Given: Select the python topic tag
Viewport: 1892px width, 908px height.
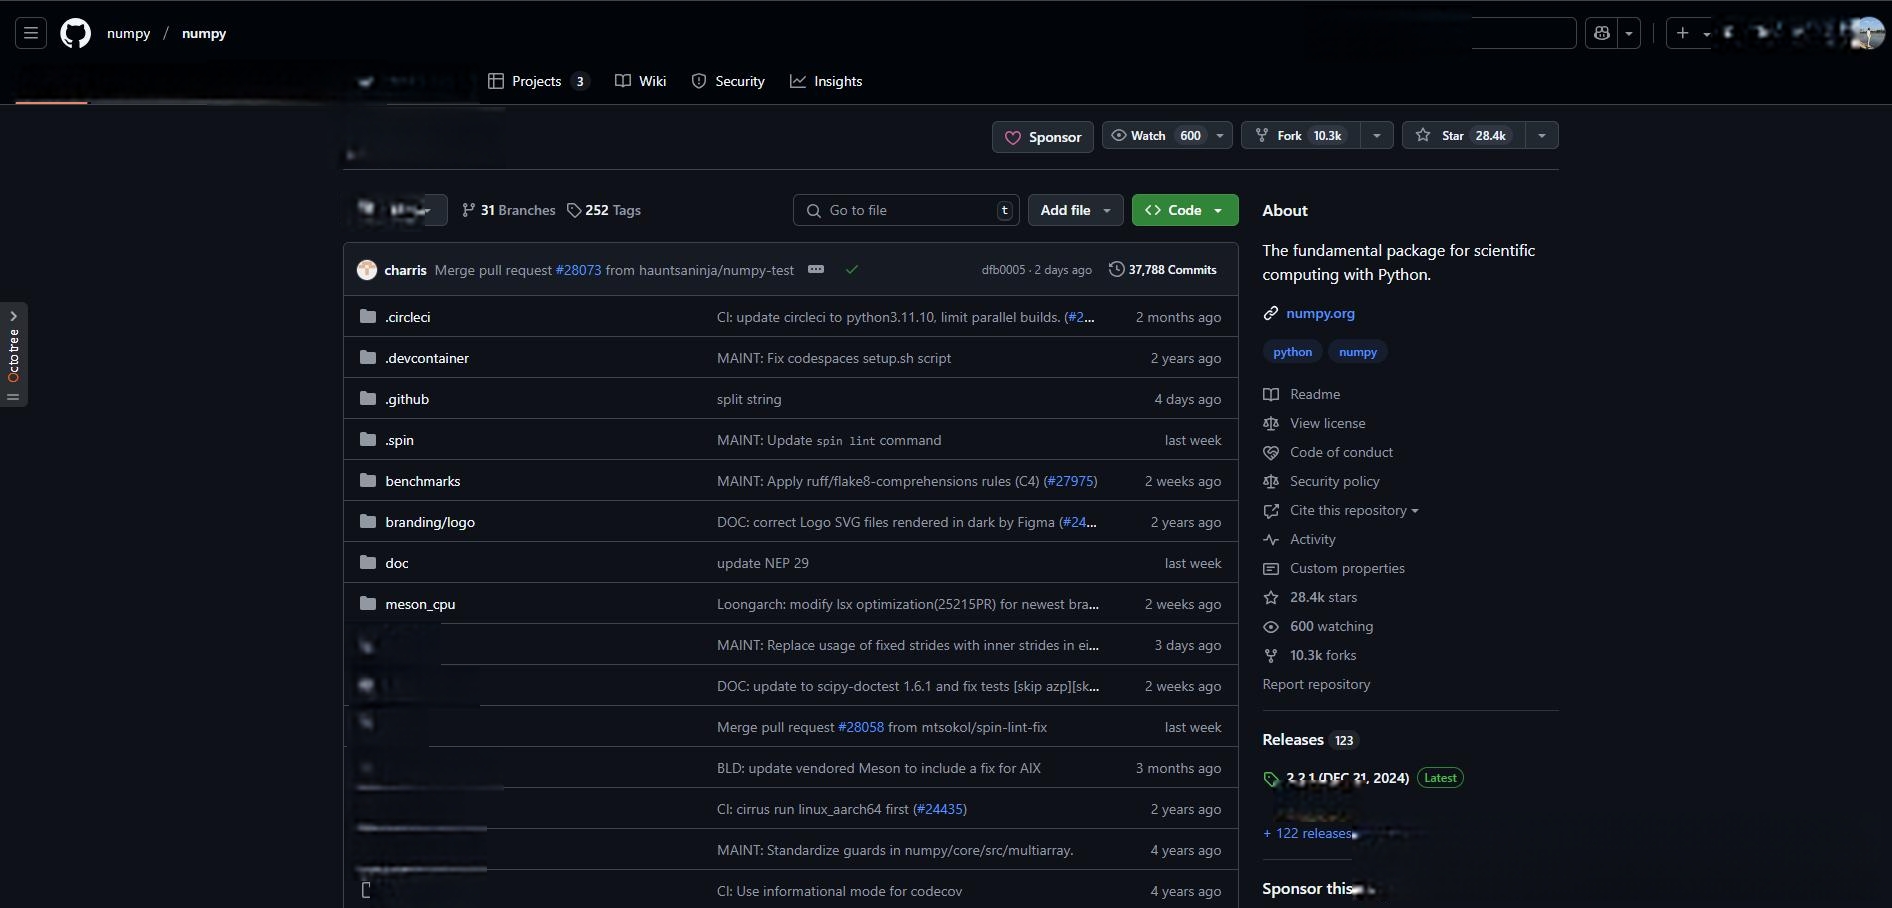Looking at the screenshot, I should tap(1293, 352).
